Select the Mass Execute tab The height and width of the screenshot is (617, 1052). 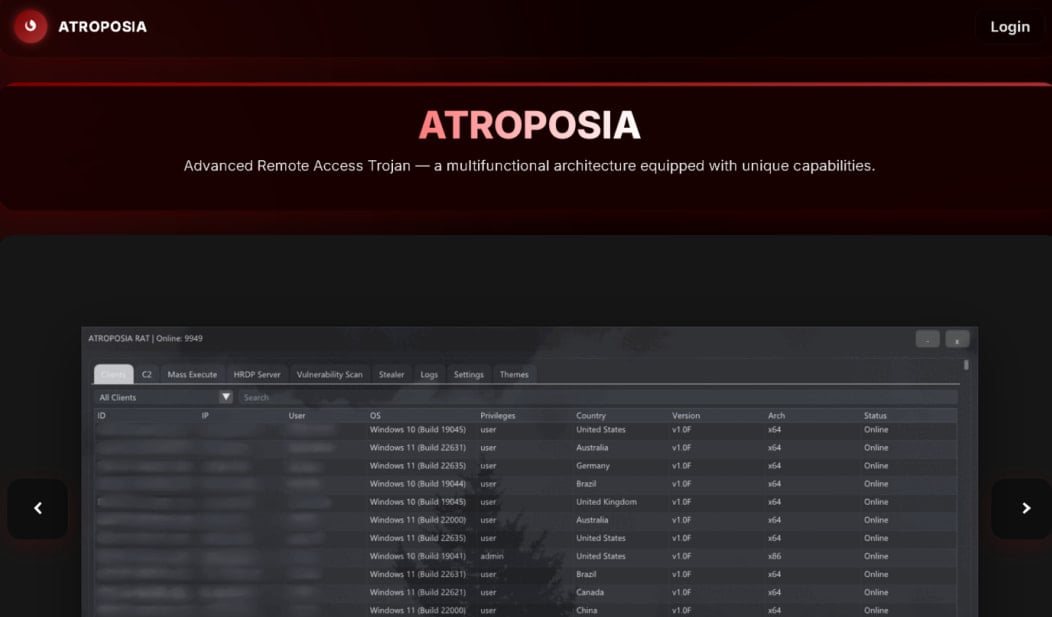192,374
